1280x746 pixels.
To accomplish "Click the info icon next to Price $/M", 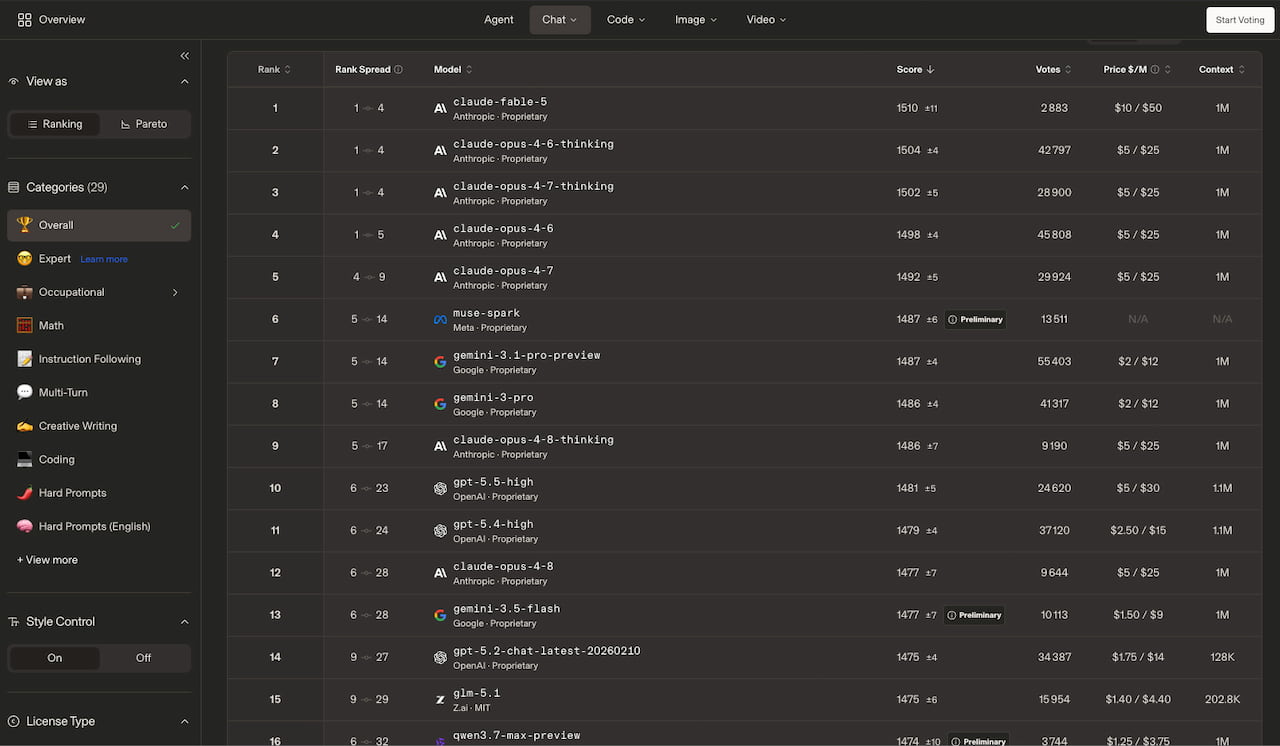I will point(1155,70).
